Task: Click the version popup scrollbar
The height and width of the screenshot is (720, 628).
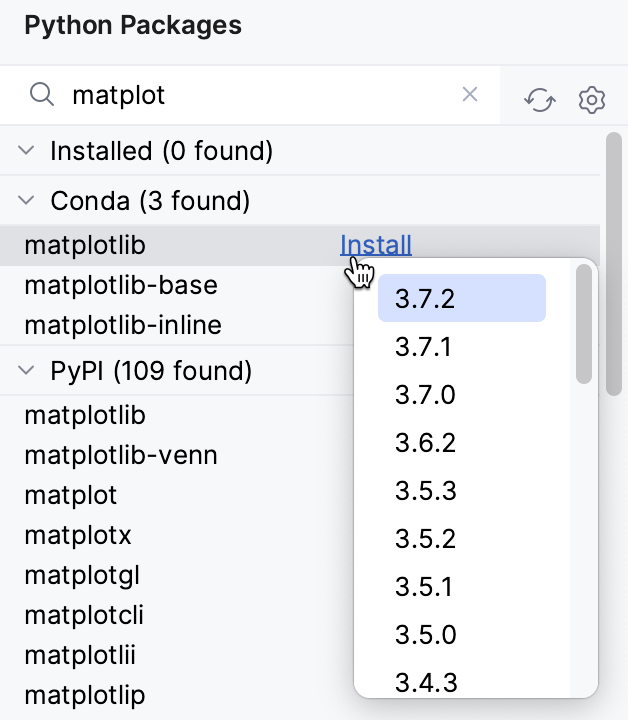Action: (584, 325)
